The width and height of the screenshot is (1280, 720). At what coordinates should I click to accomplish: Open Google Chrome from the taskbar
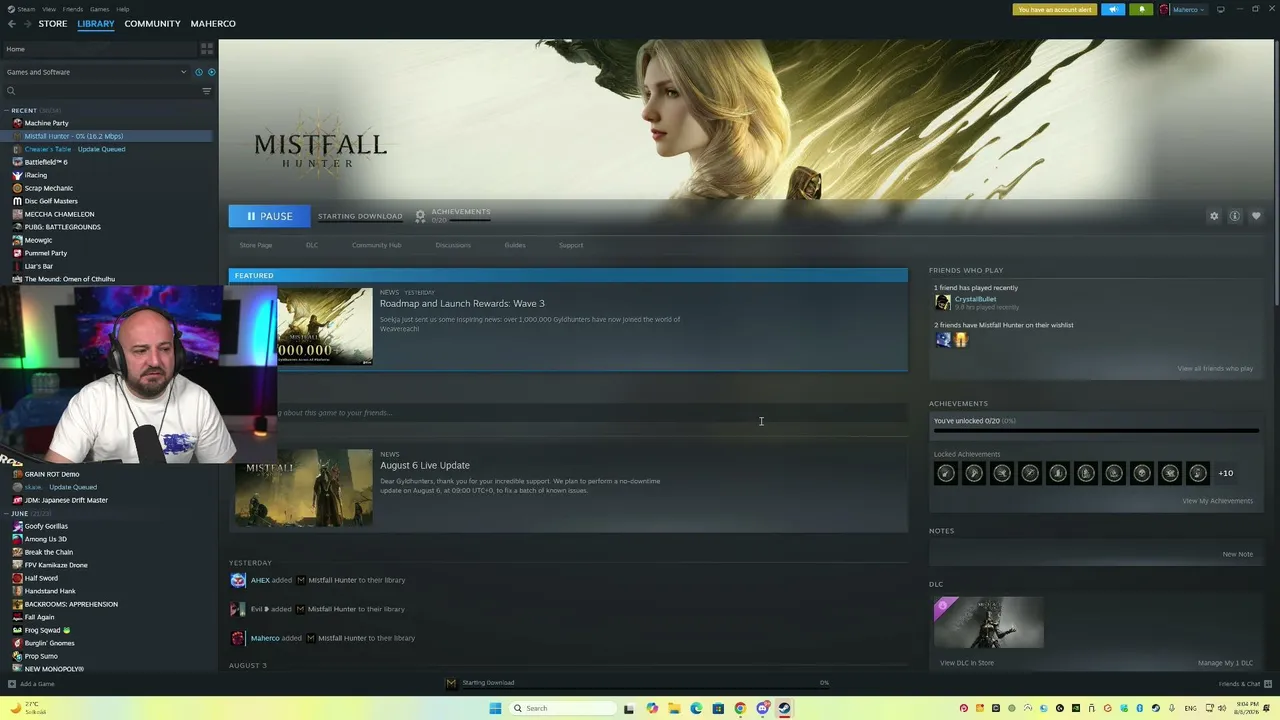pyautogui.click(x=740, y=708)
